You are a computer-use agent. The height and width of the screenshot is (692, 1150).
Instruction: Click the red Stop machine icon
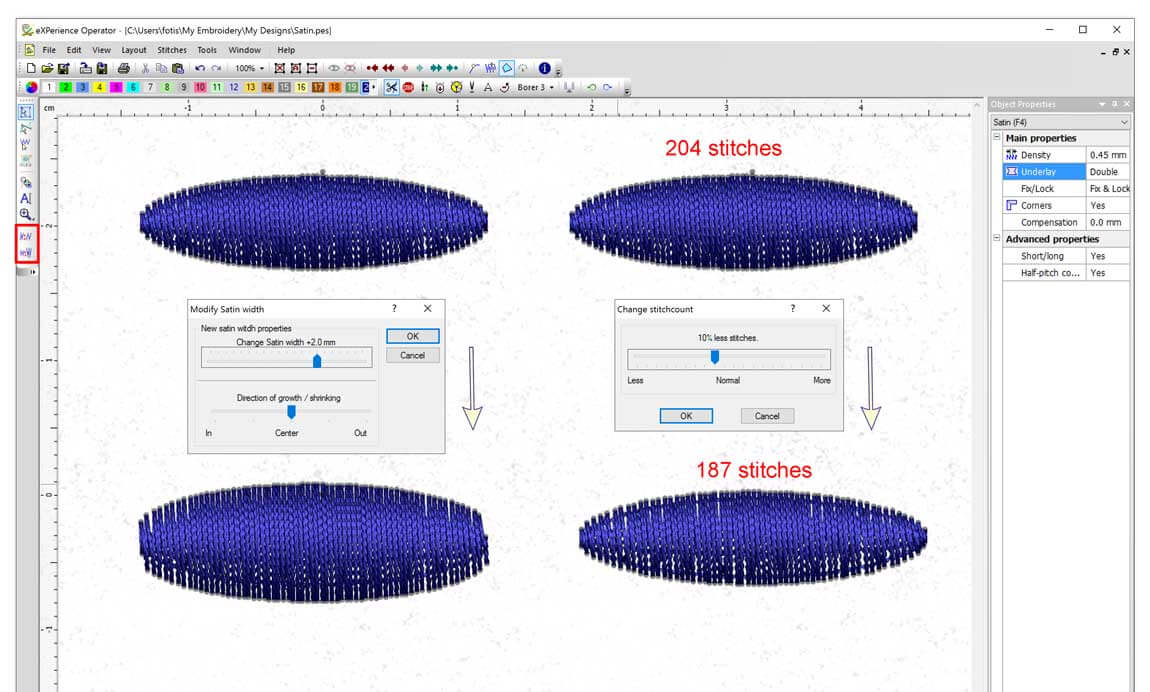tap(408, 88)
